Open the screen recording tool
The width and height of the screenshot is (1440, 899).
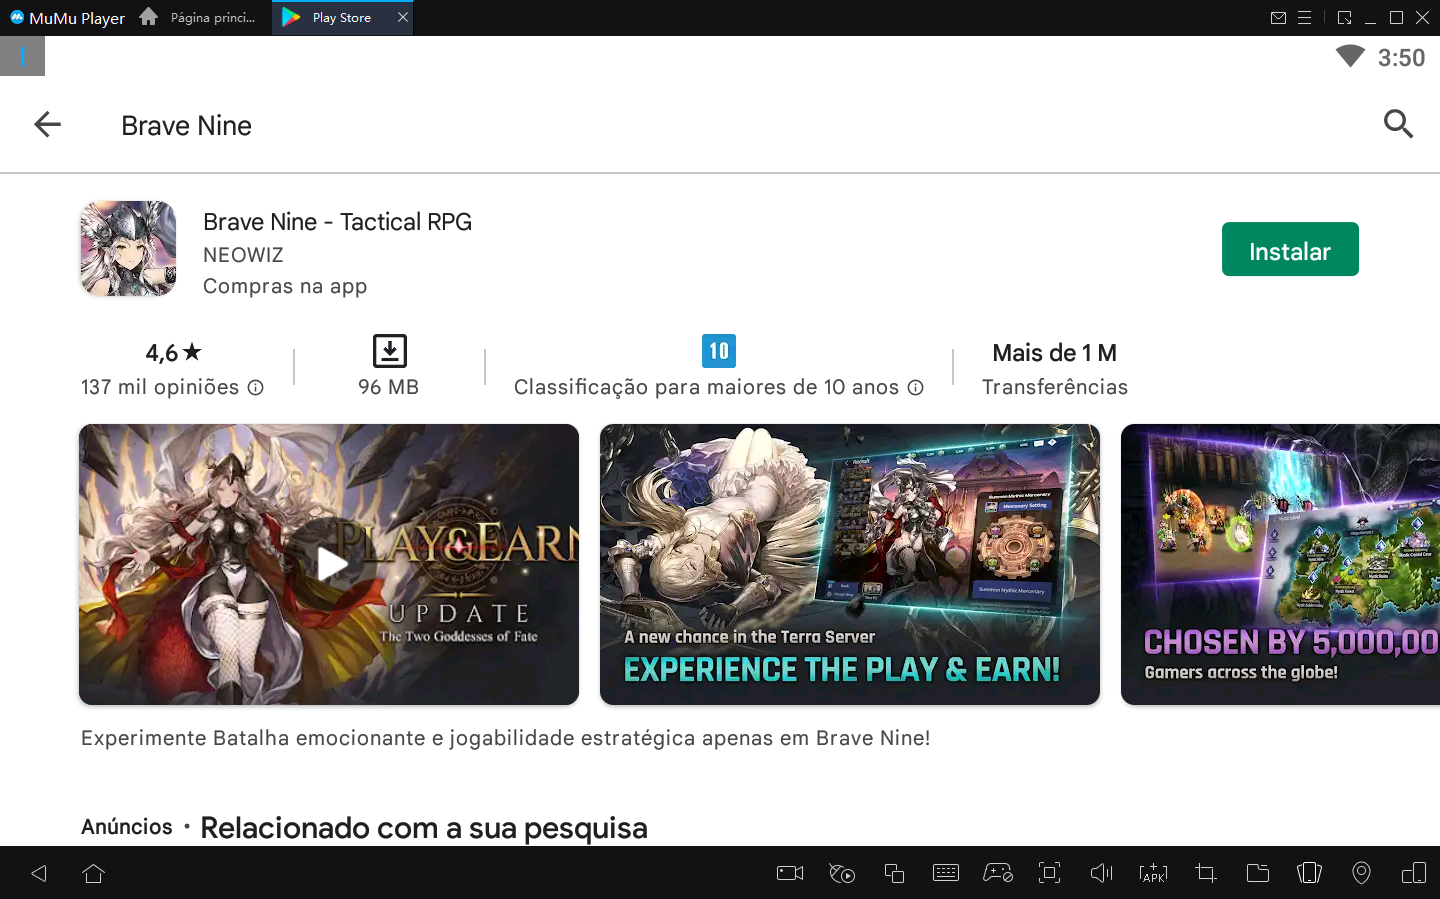pyautogui.click(x=788, y=873)
